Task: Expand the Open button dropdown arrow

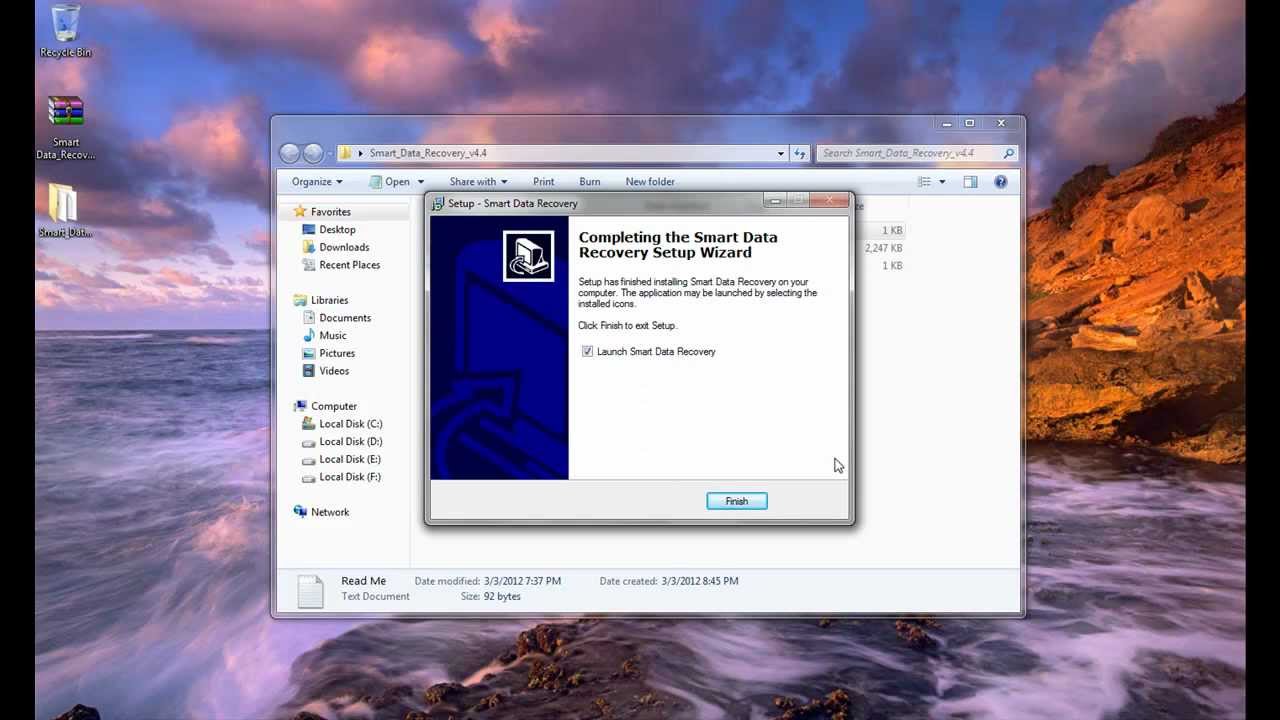Action: coord(421,182)
